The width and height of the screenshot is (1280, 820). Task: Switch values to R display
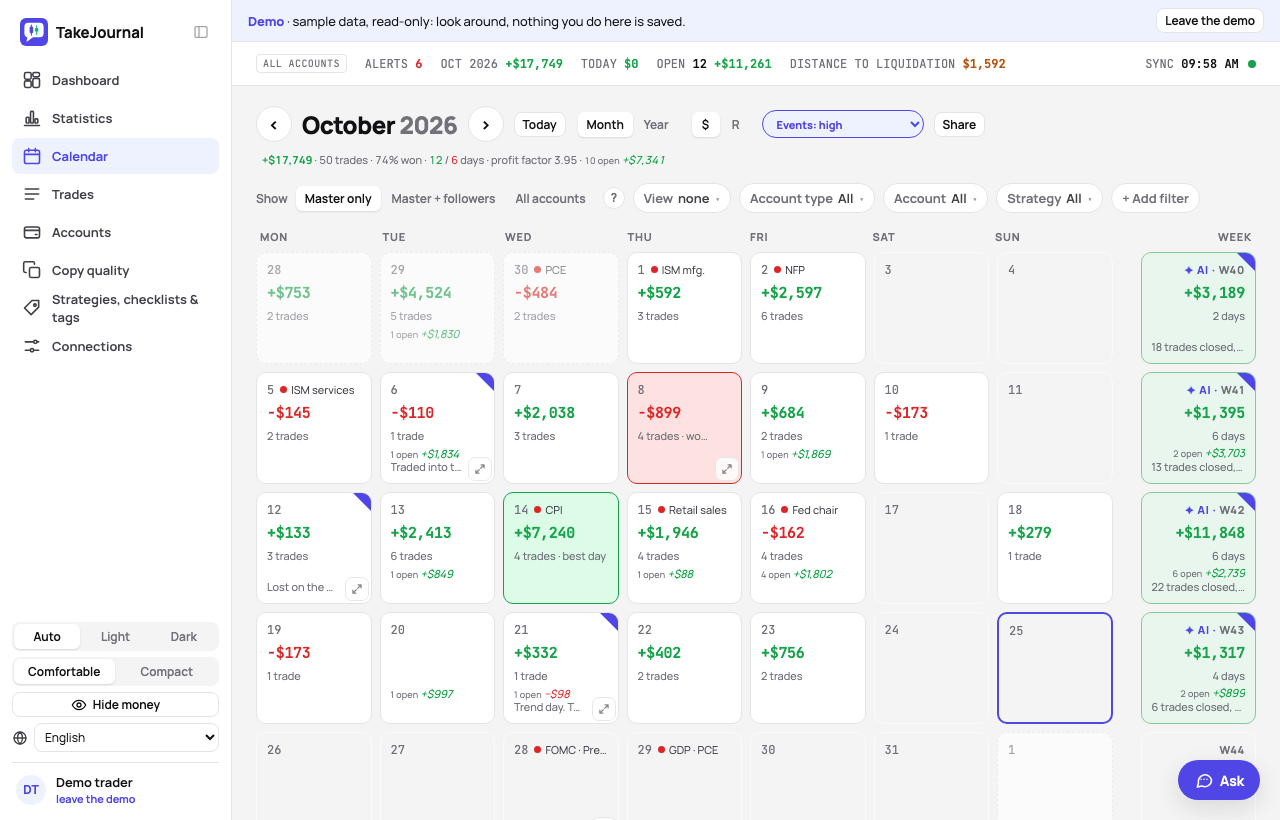tap(736, 125)
